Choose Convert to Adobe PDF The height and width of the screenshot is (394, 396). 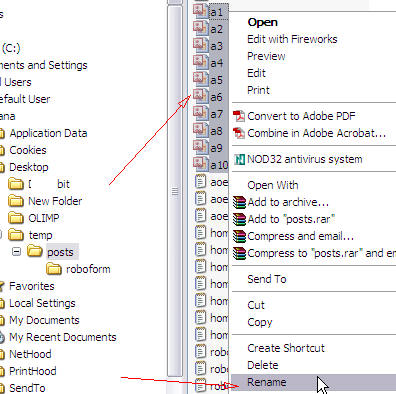pos(301,116)
